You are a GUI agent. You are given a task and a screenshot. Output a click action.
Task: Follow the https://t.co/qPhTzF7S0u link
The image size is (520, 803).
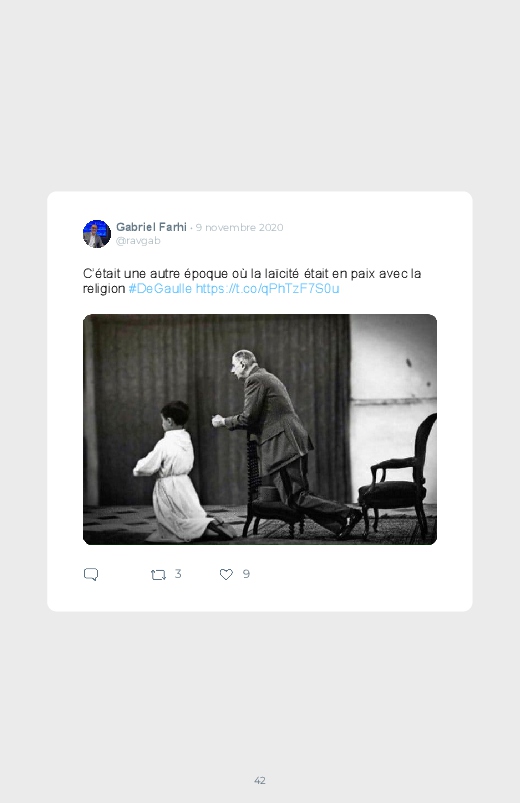pos(267,289)
